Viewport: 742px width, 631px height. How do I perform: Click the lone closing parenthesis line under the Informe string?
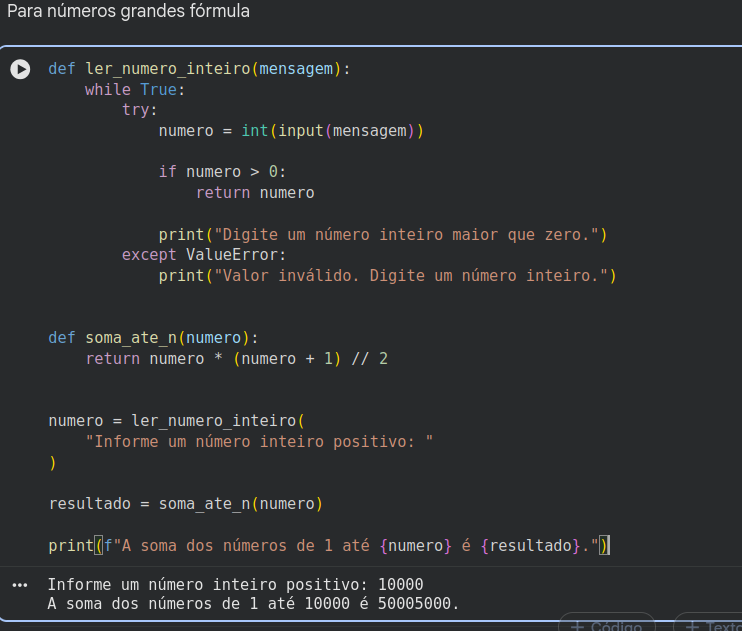click(53, 462)
